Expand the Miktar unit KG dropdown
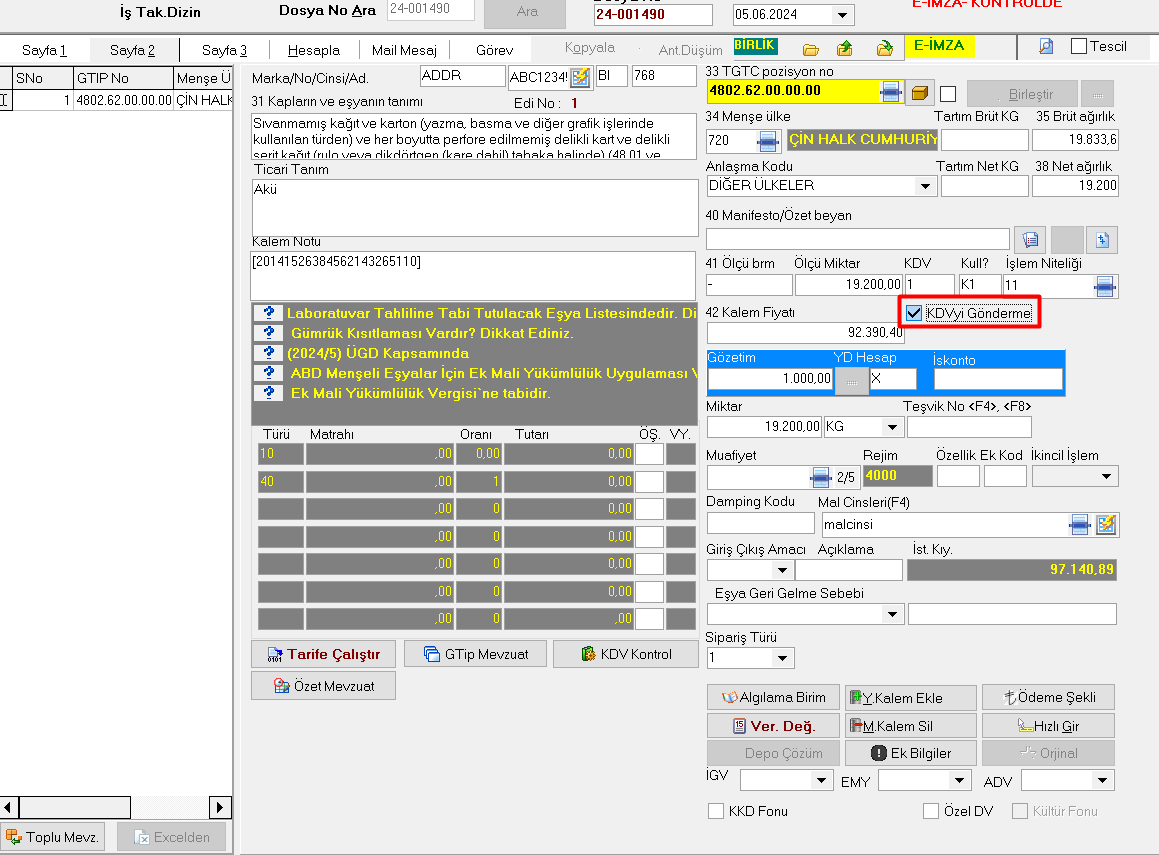Image resolution: width=1159 pixels, height=855 pixels. [892, 426]
